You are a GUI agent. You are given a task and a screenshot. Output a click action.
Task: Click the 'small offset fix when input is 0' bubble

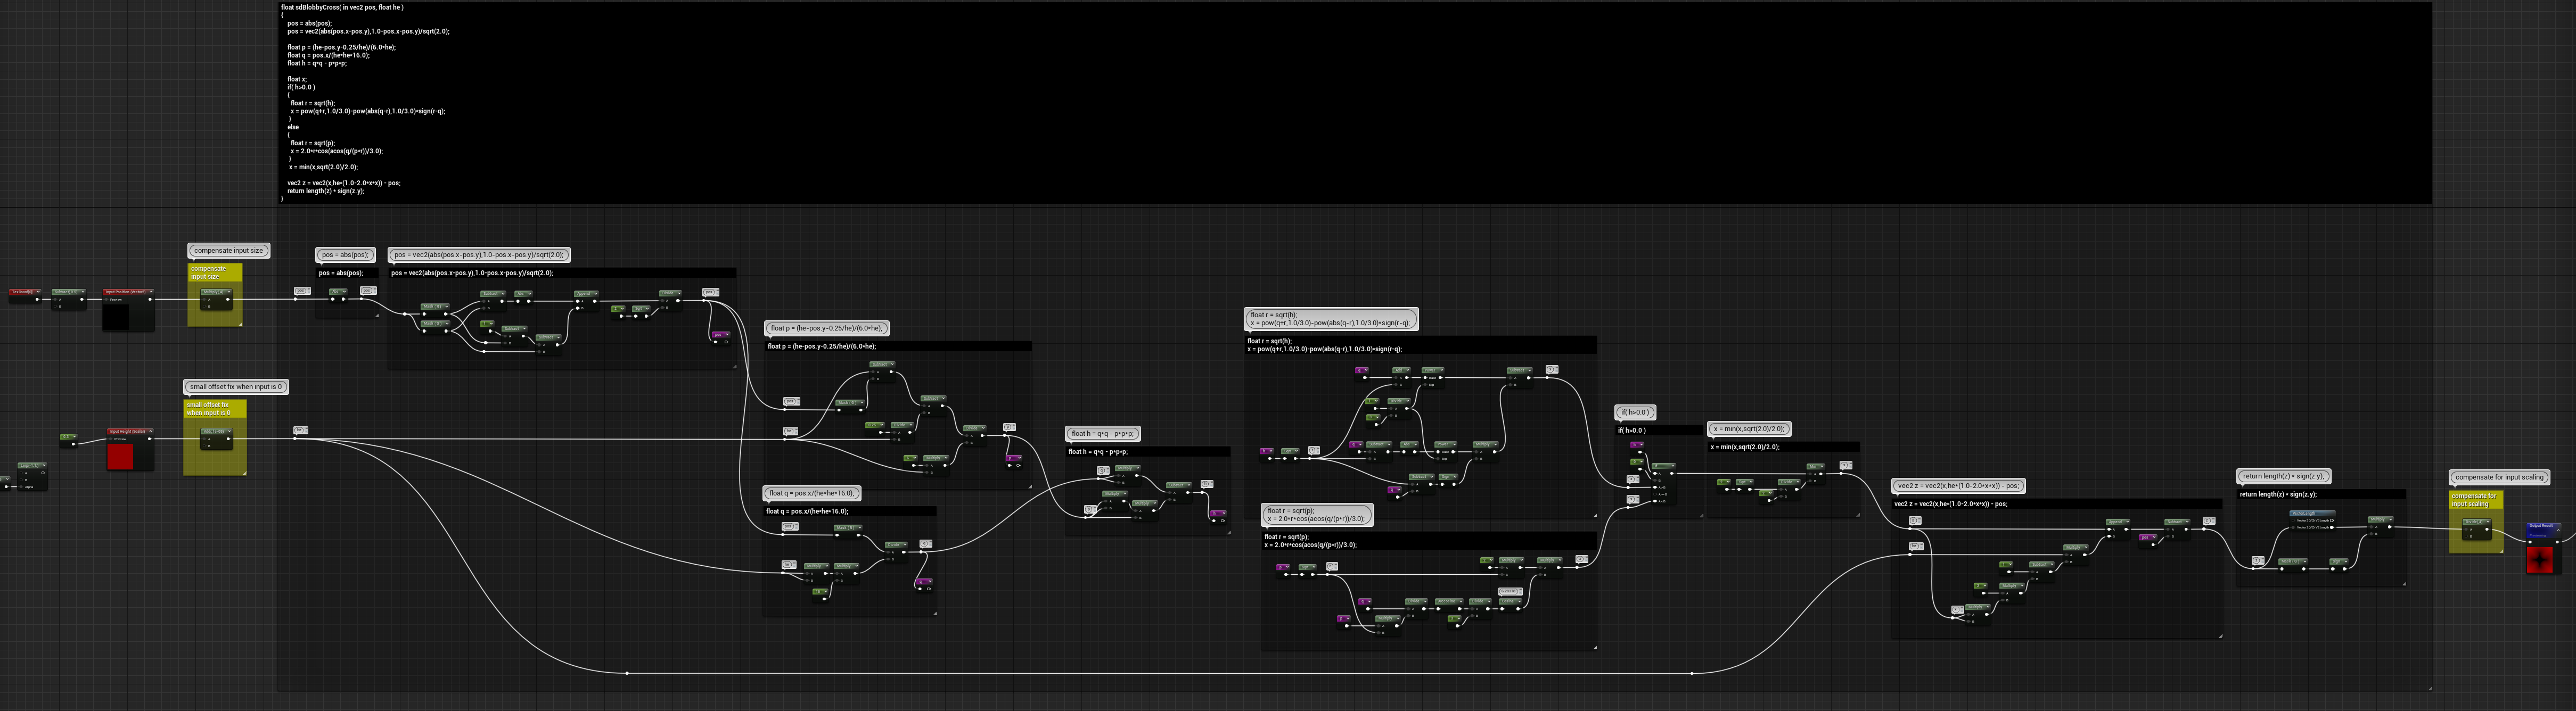[x=237, y=387]
